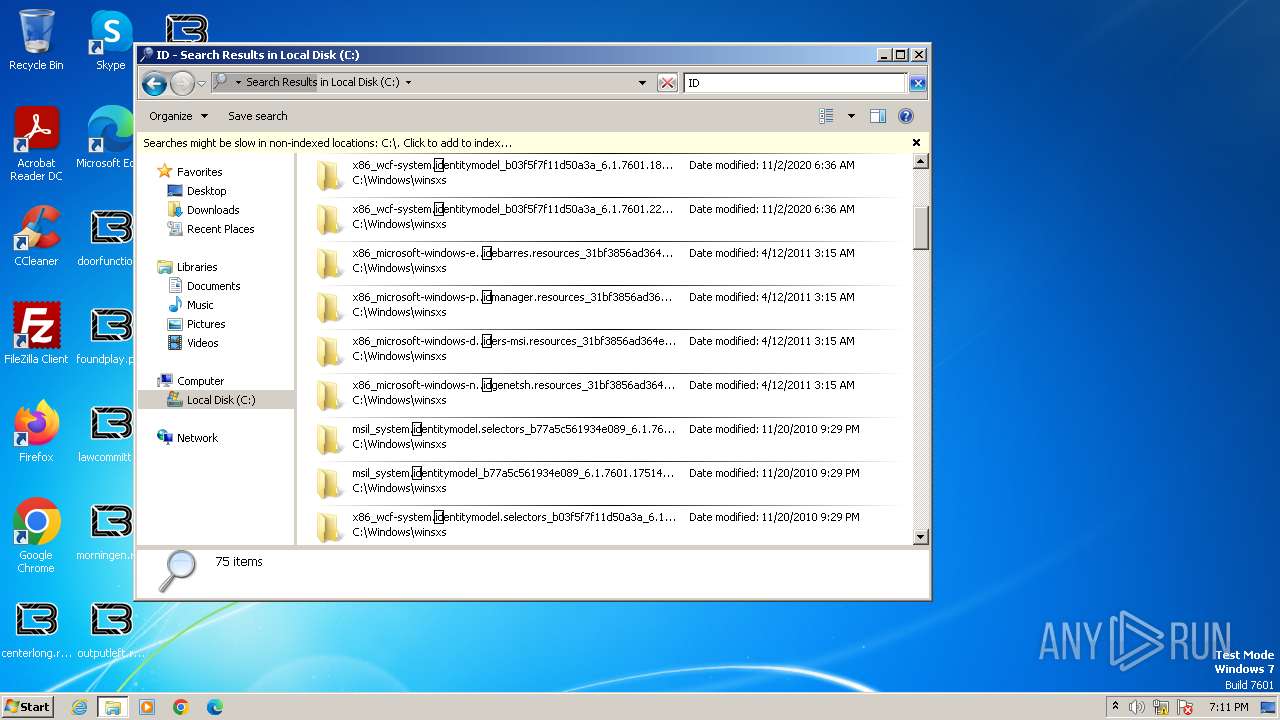Select Computer in navigation pane

(x=200, y=381)
